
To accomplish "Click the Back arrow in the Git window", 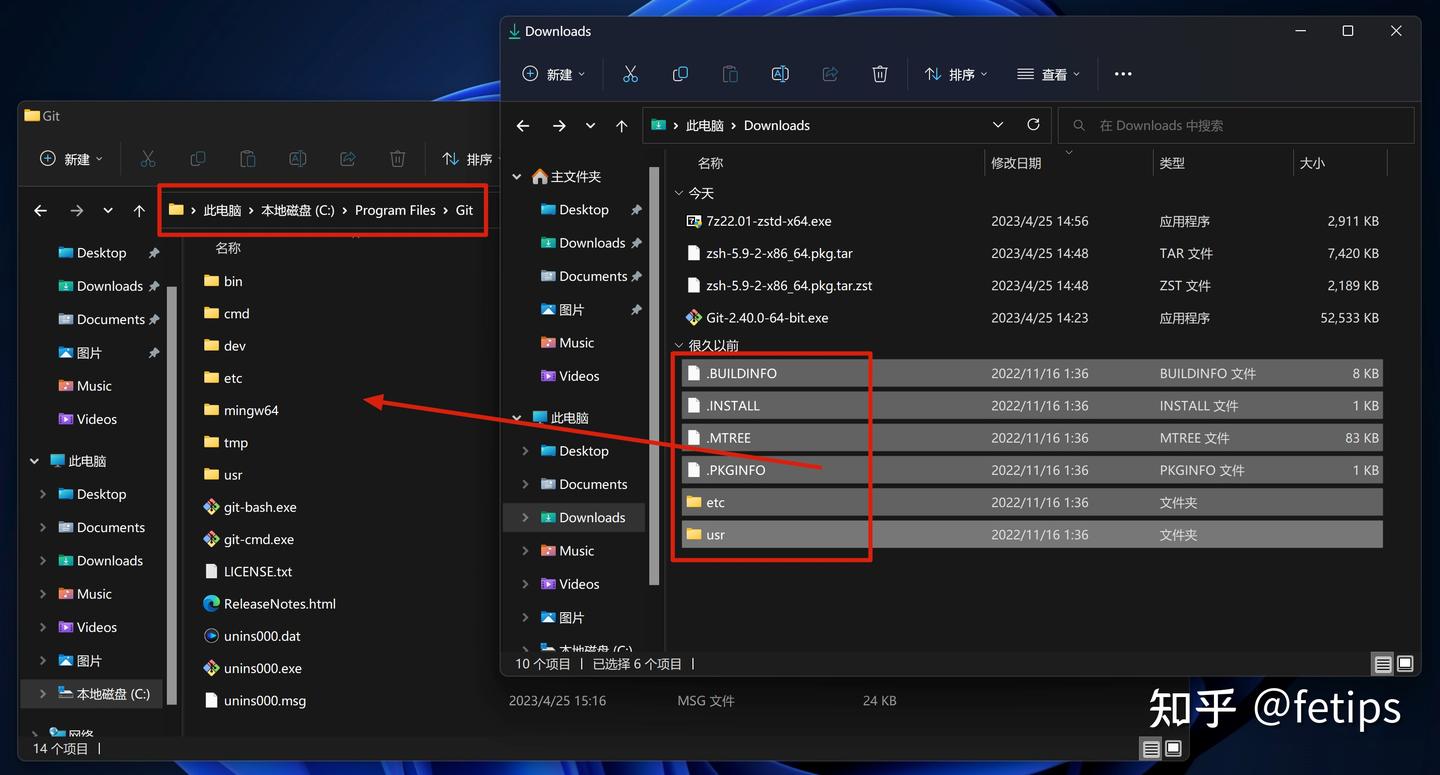I will 40,210.
